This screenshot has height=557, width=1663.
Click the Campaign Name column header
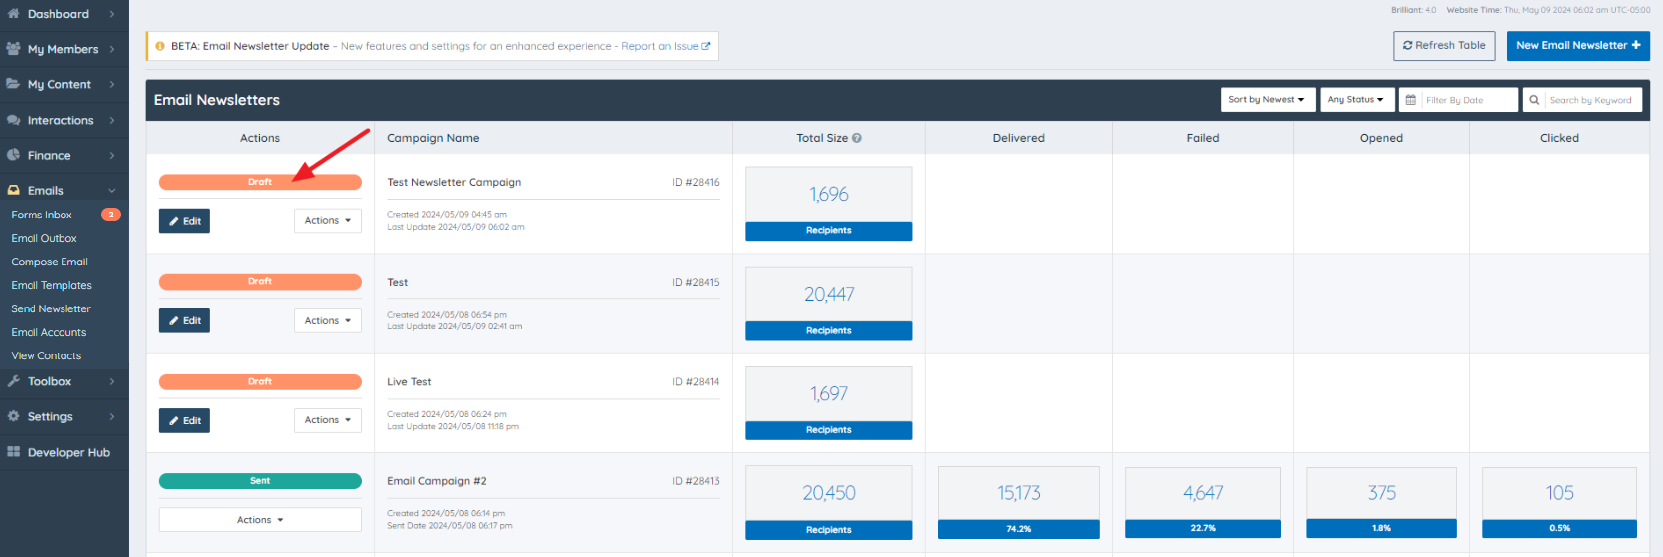(433, 138)
